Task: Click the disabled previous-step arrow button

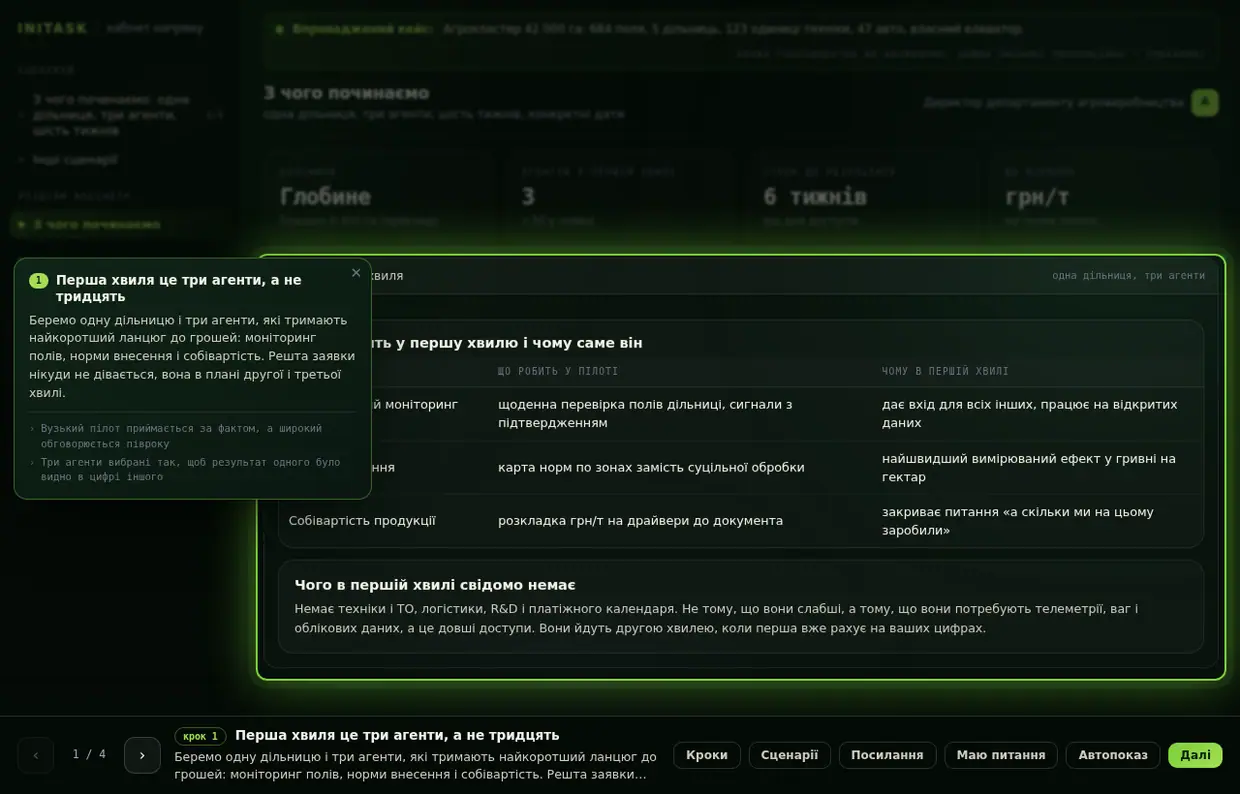Action: point(36,755)
